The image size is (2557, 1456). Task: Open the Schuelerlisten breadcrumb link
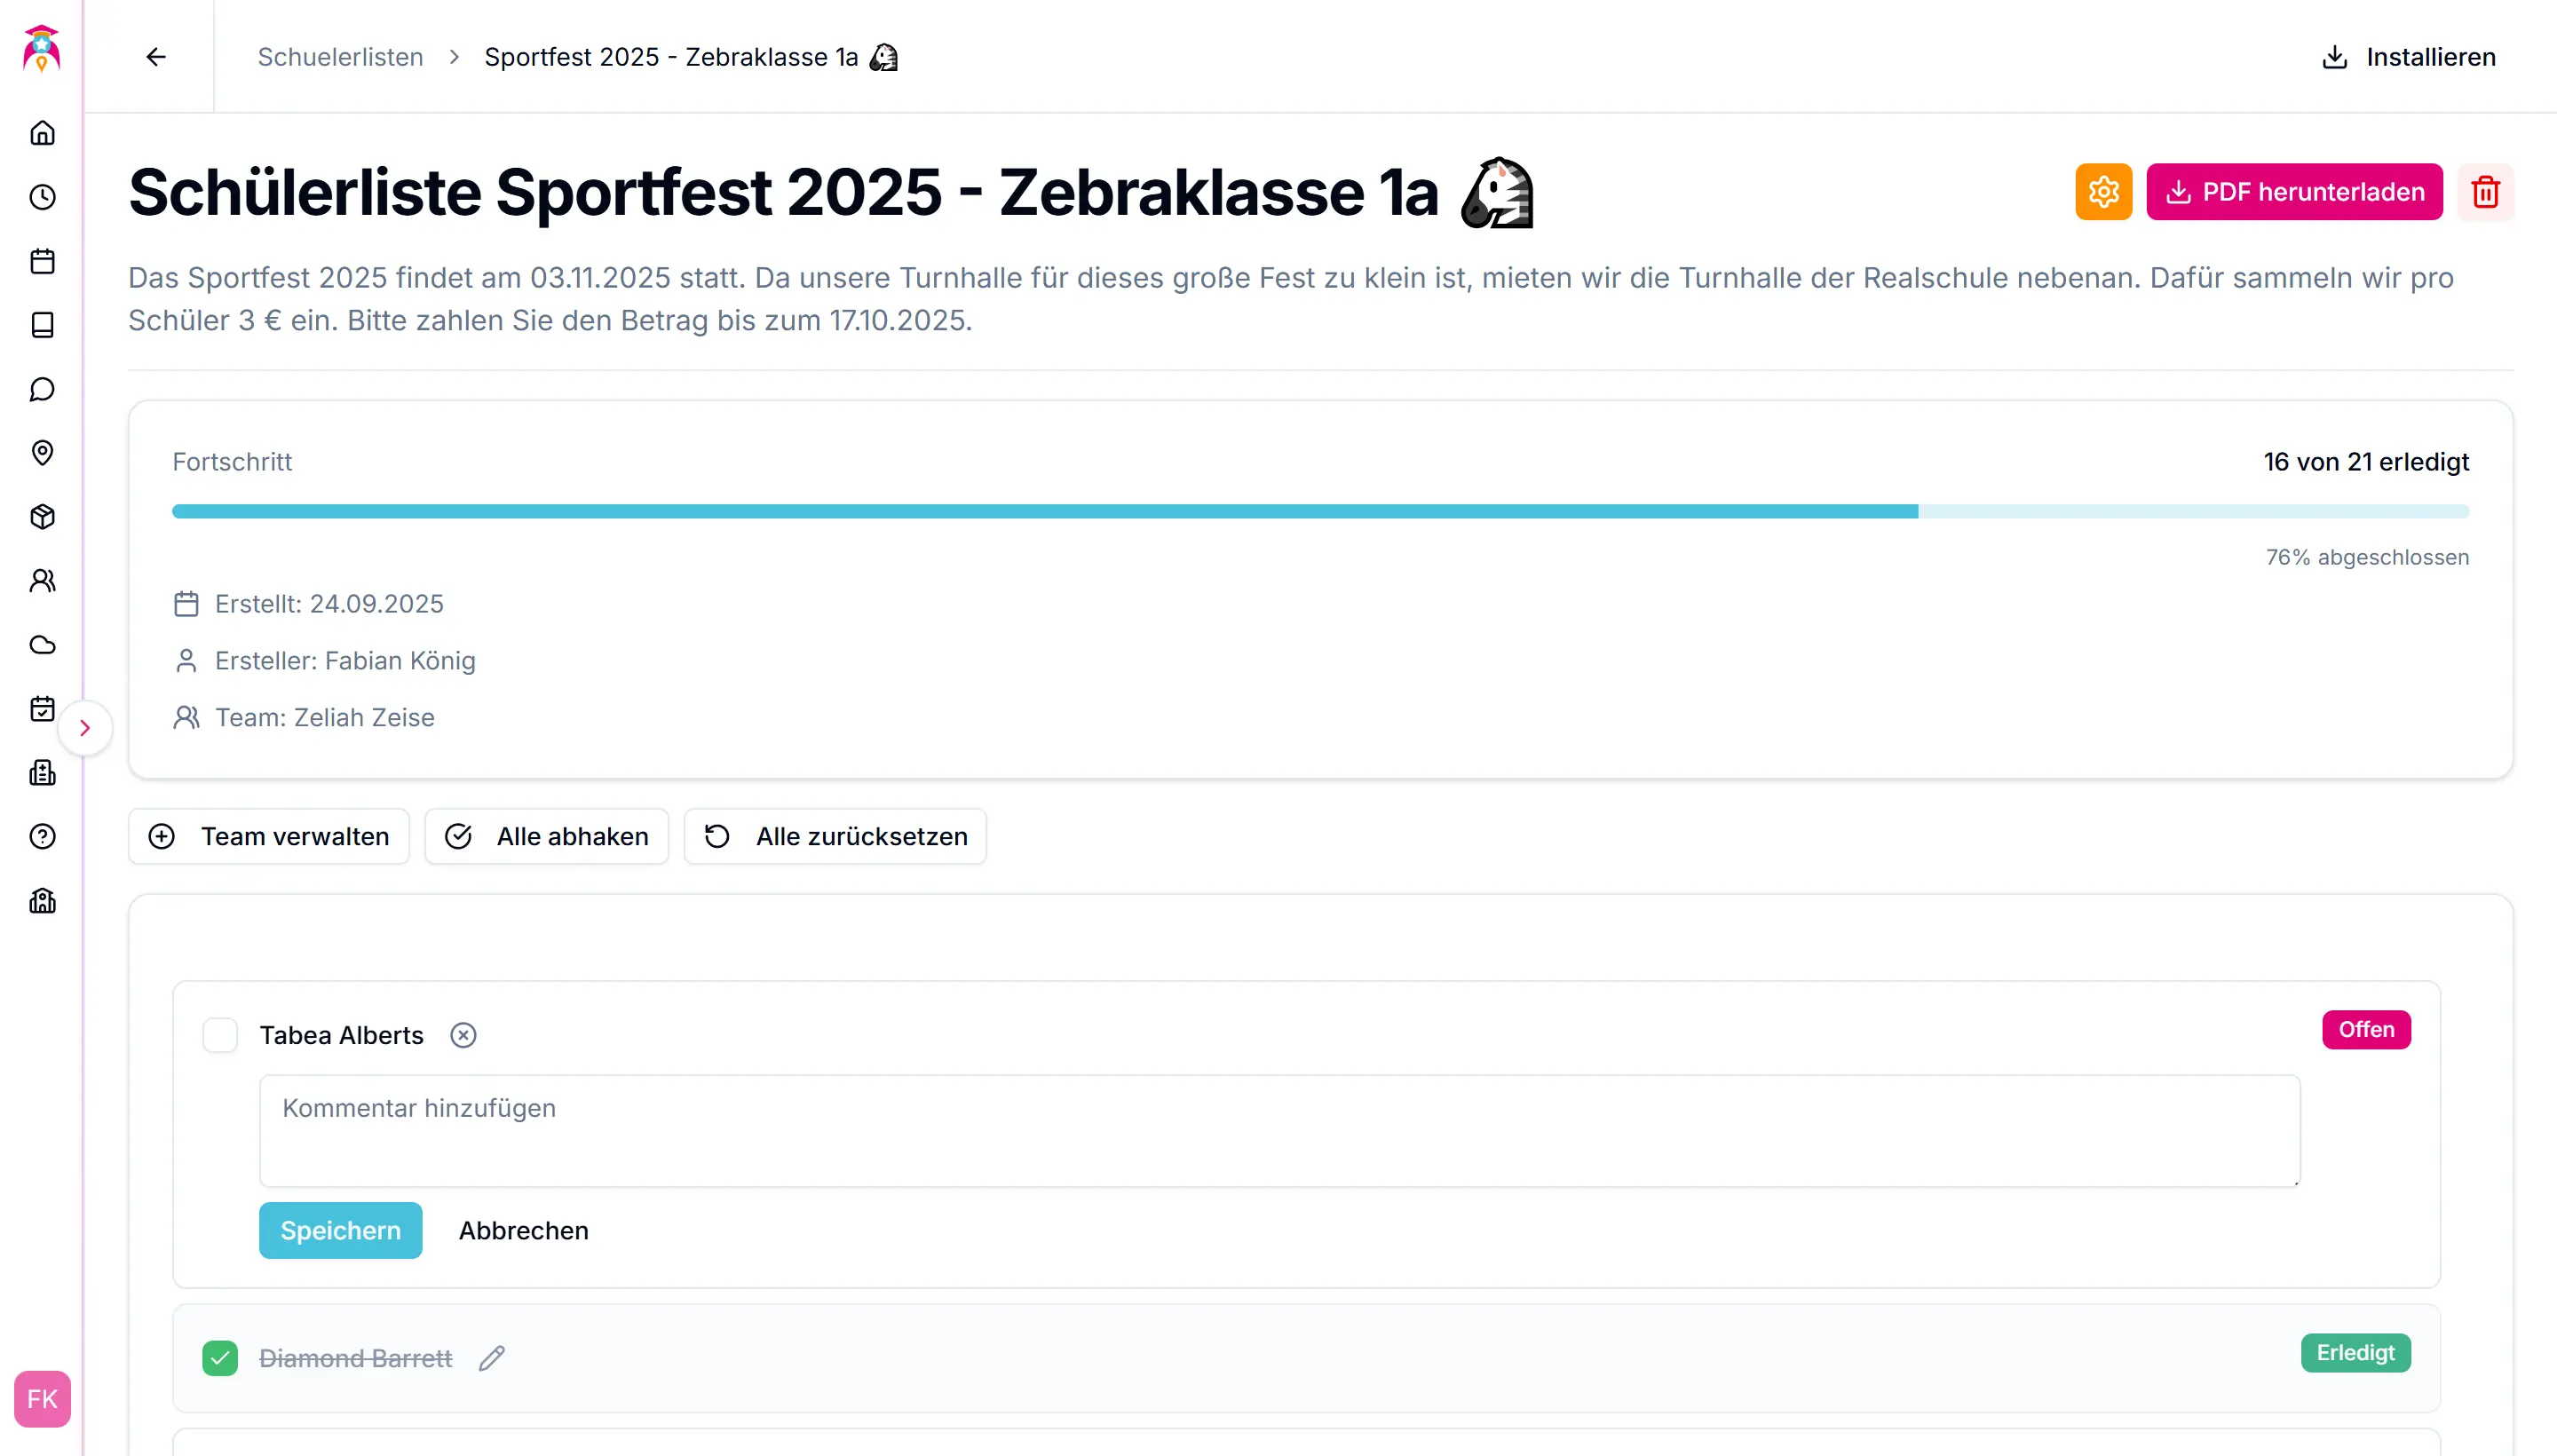(340, 56)
